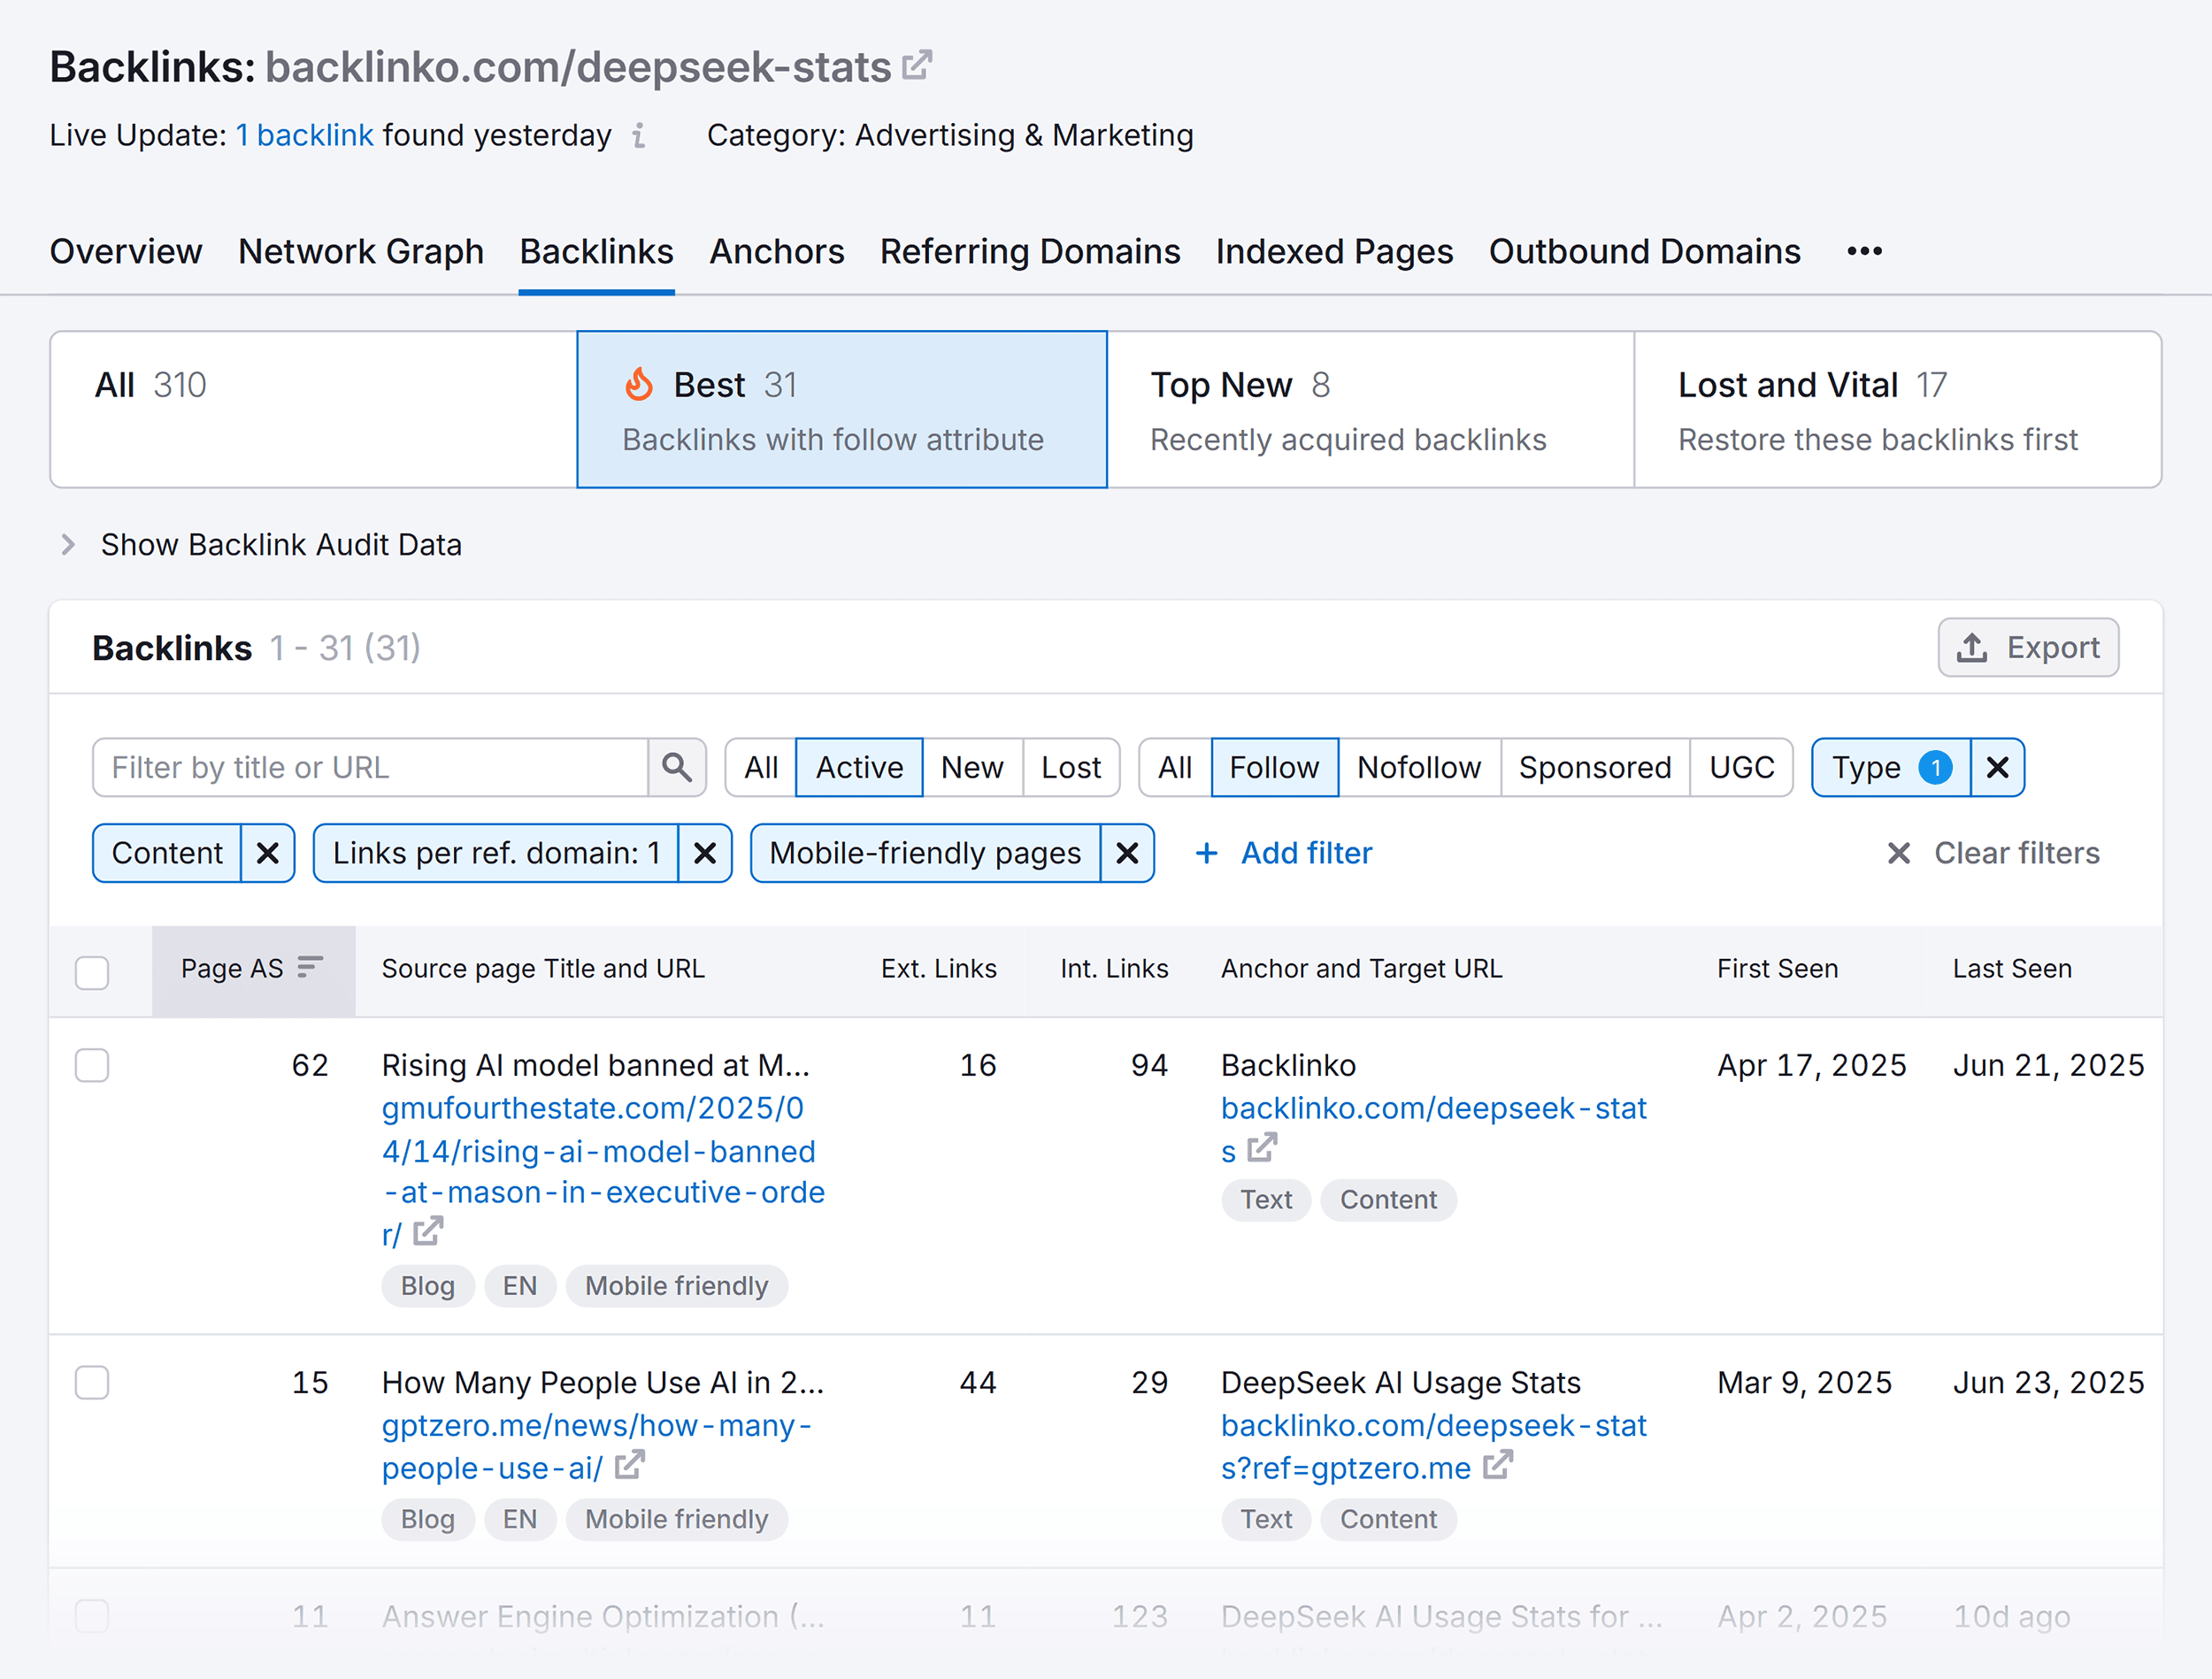This screenshot has width=2212, height=1679.
Task: Switch to the Outbound Domains tab
Action: pos(1644,251)
